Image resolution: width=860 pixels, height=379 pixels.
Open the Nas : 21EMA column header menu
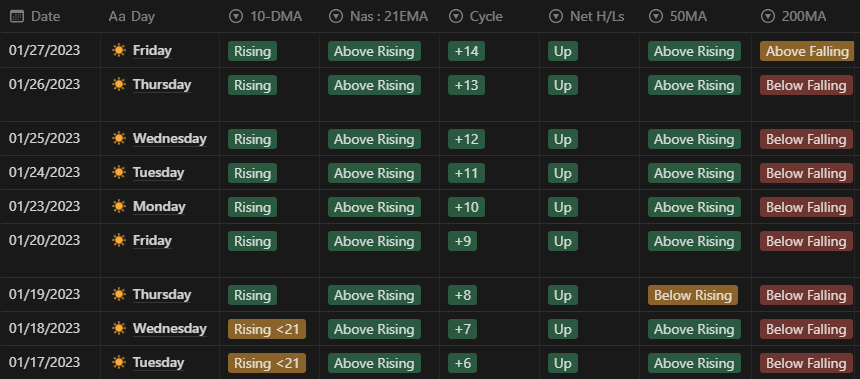(380, 16)
